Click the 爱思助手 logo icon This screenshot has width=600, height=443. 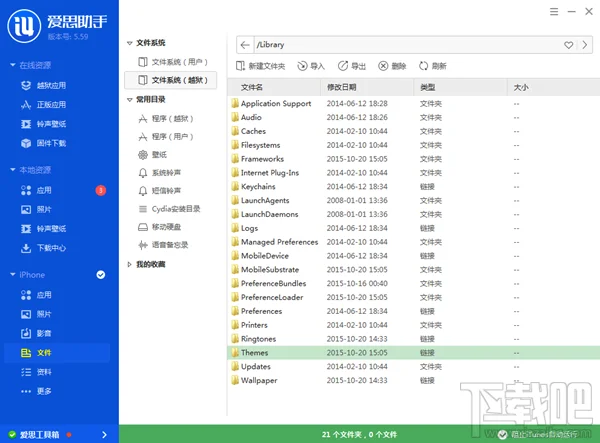[x=24, y=26]
